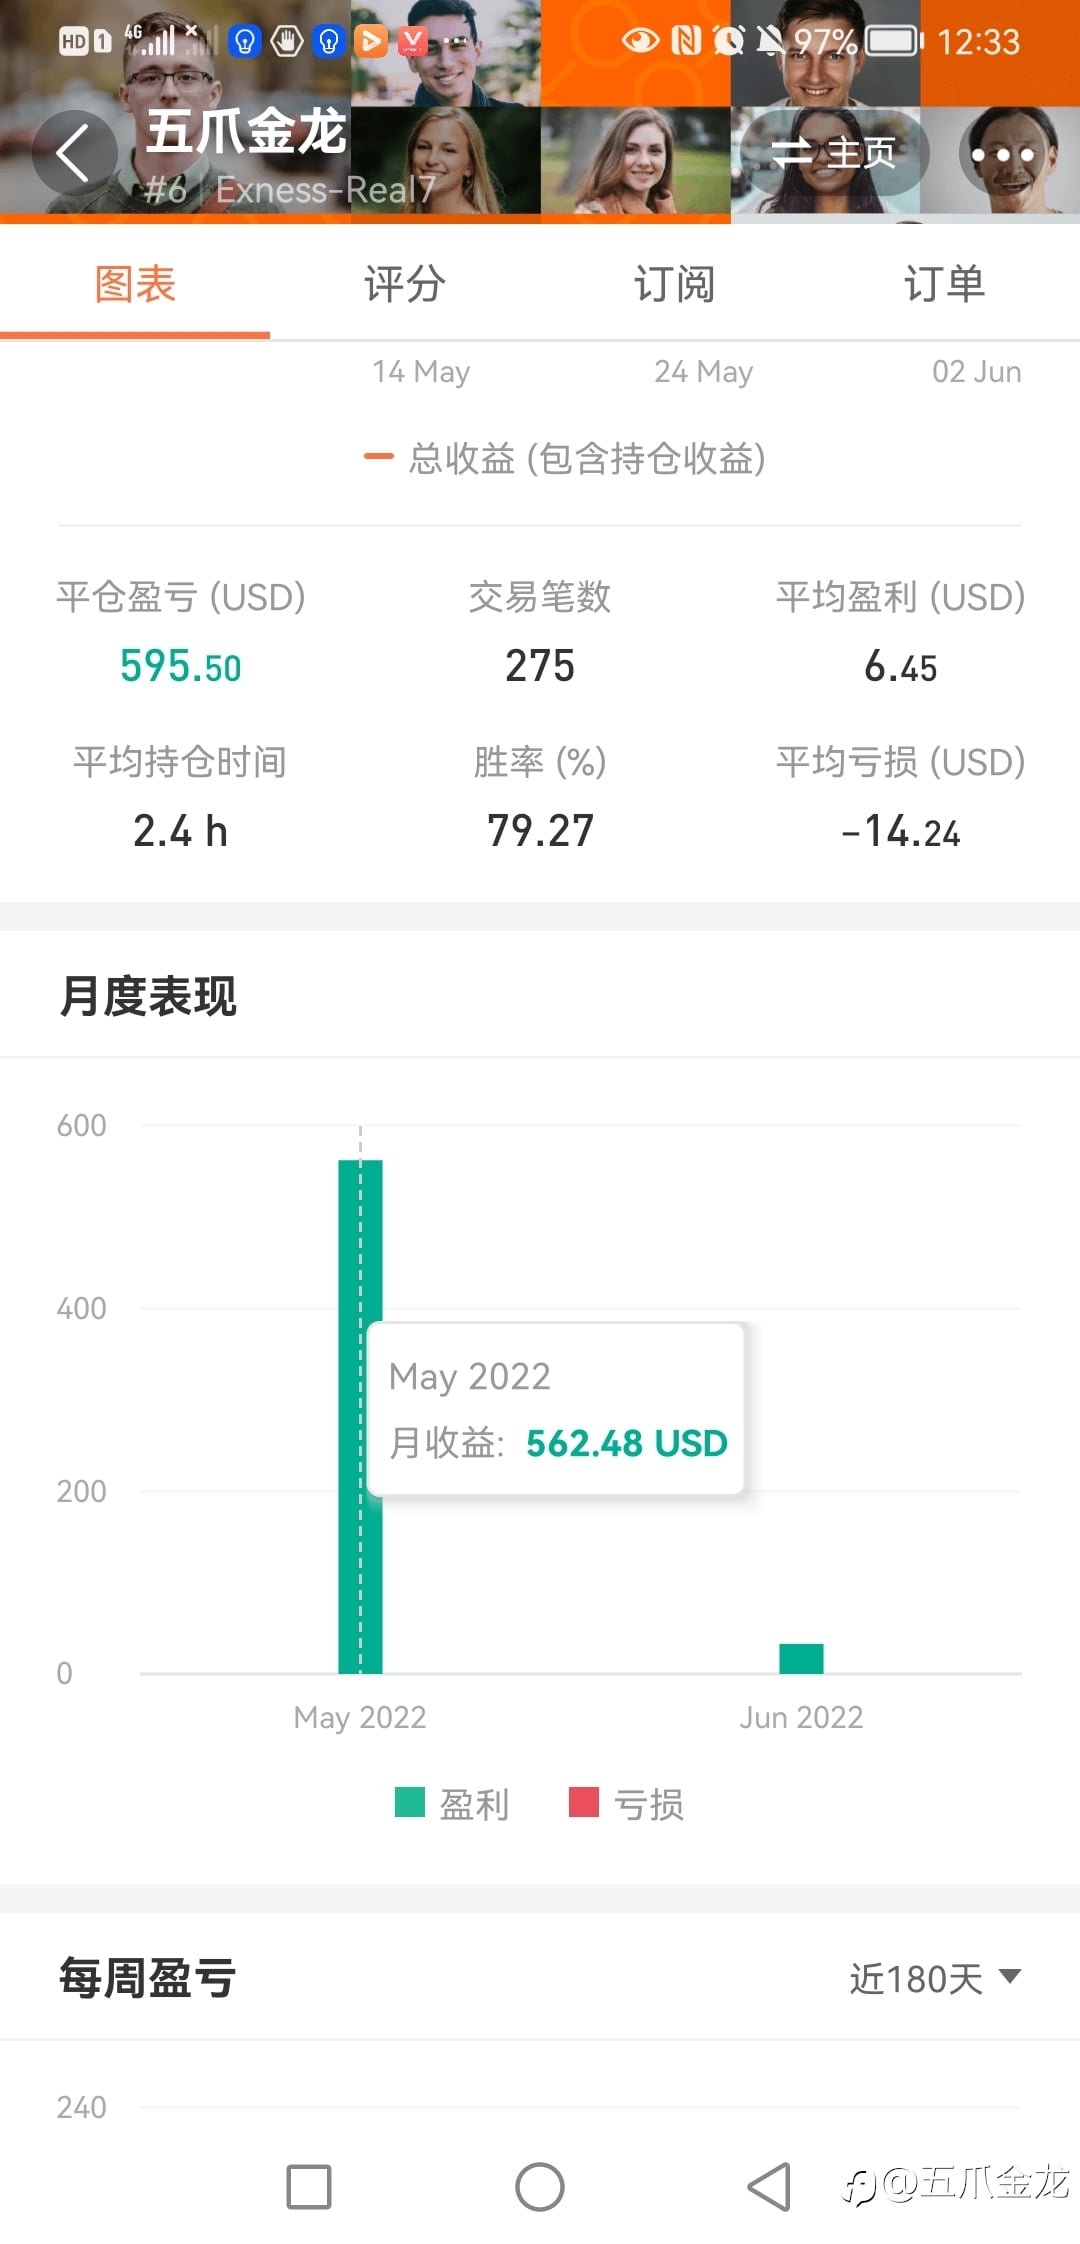Open the three-dots more options menu
The height and width of the screenshot is (2244, 1080).
1002,155
